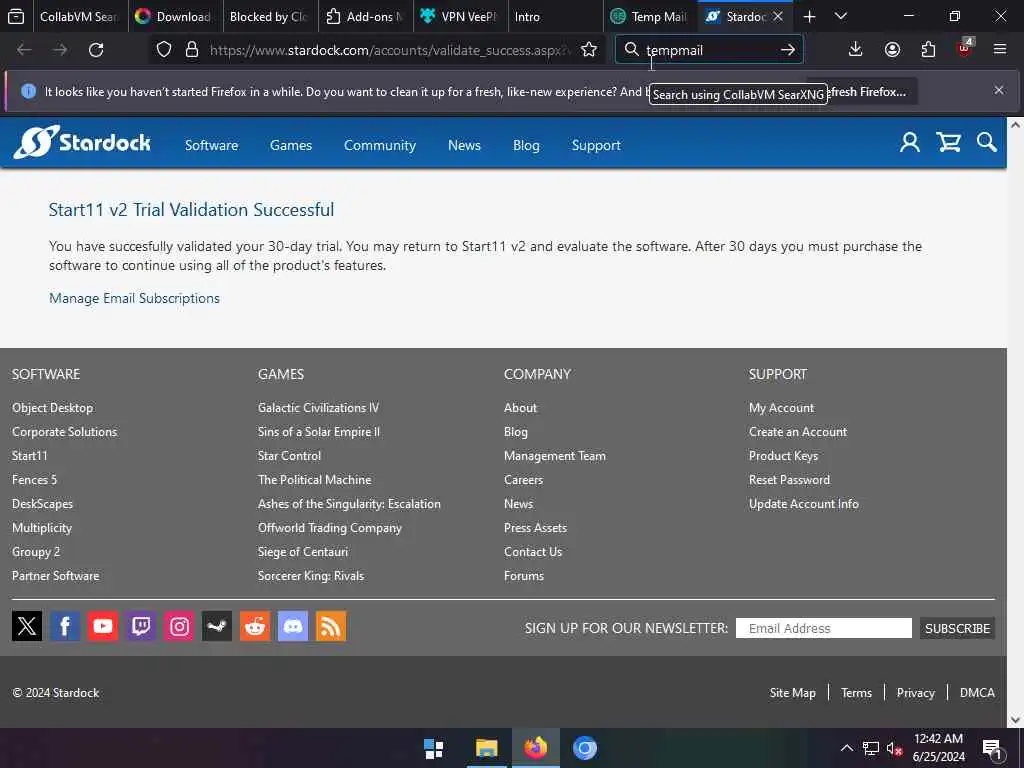This screenshot has height=768, width=1024.
Task: Open the Object Desktop footer link
Action: 52,408
